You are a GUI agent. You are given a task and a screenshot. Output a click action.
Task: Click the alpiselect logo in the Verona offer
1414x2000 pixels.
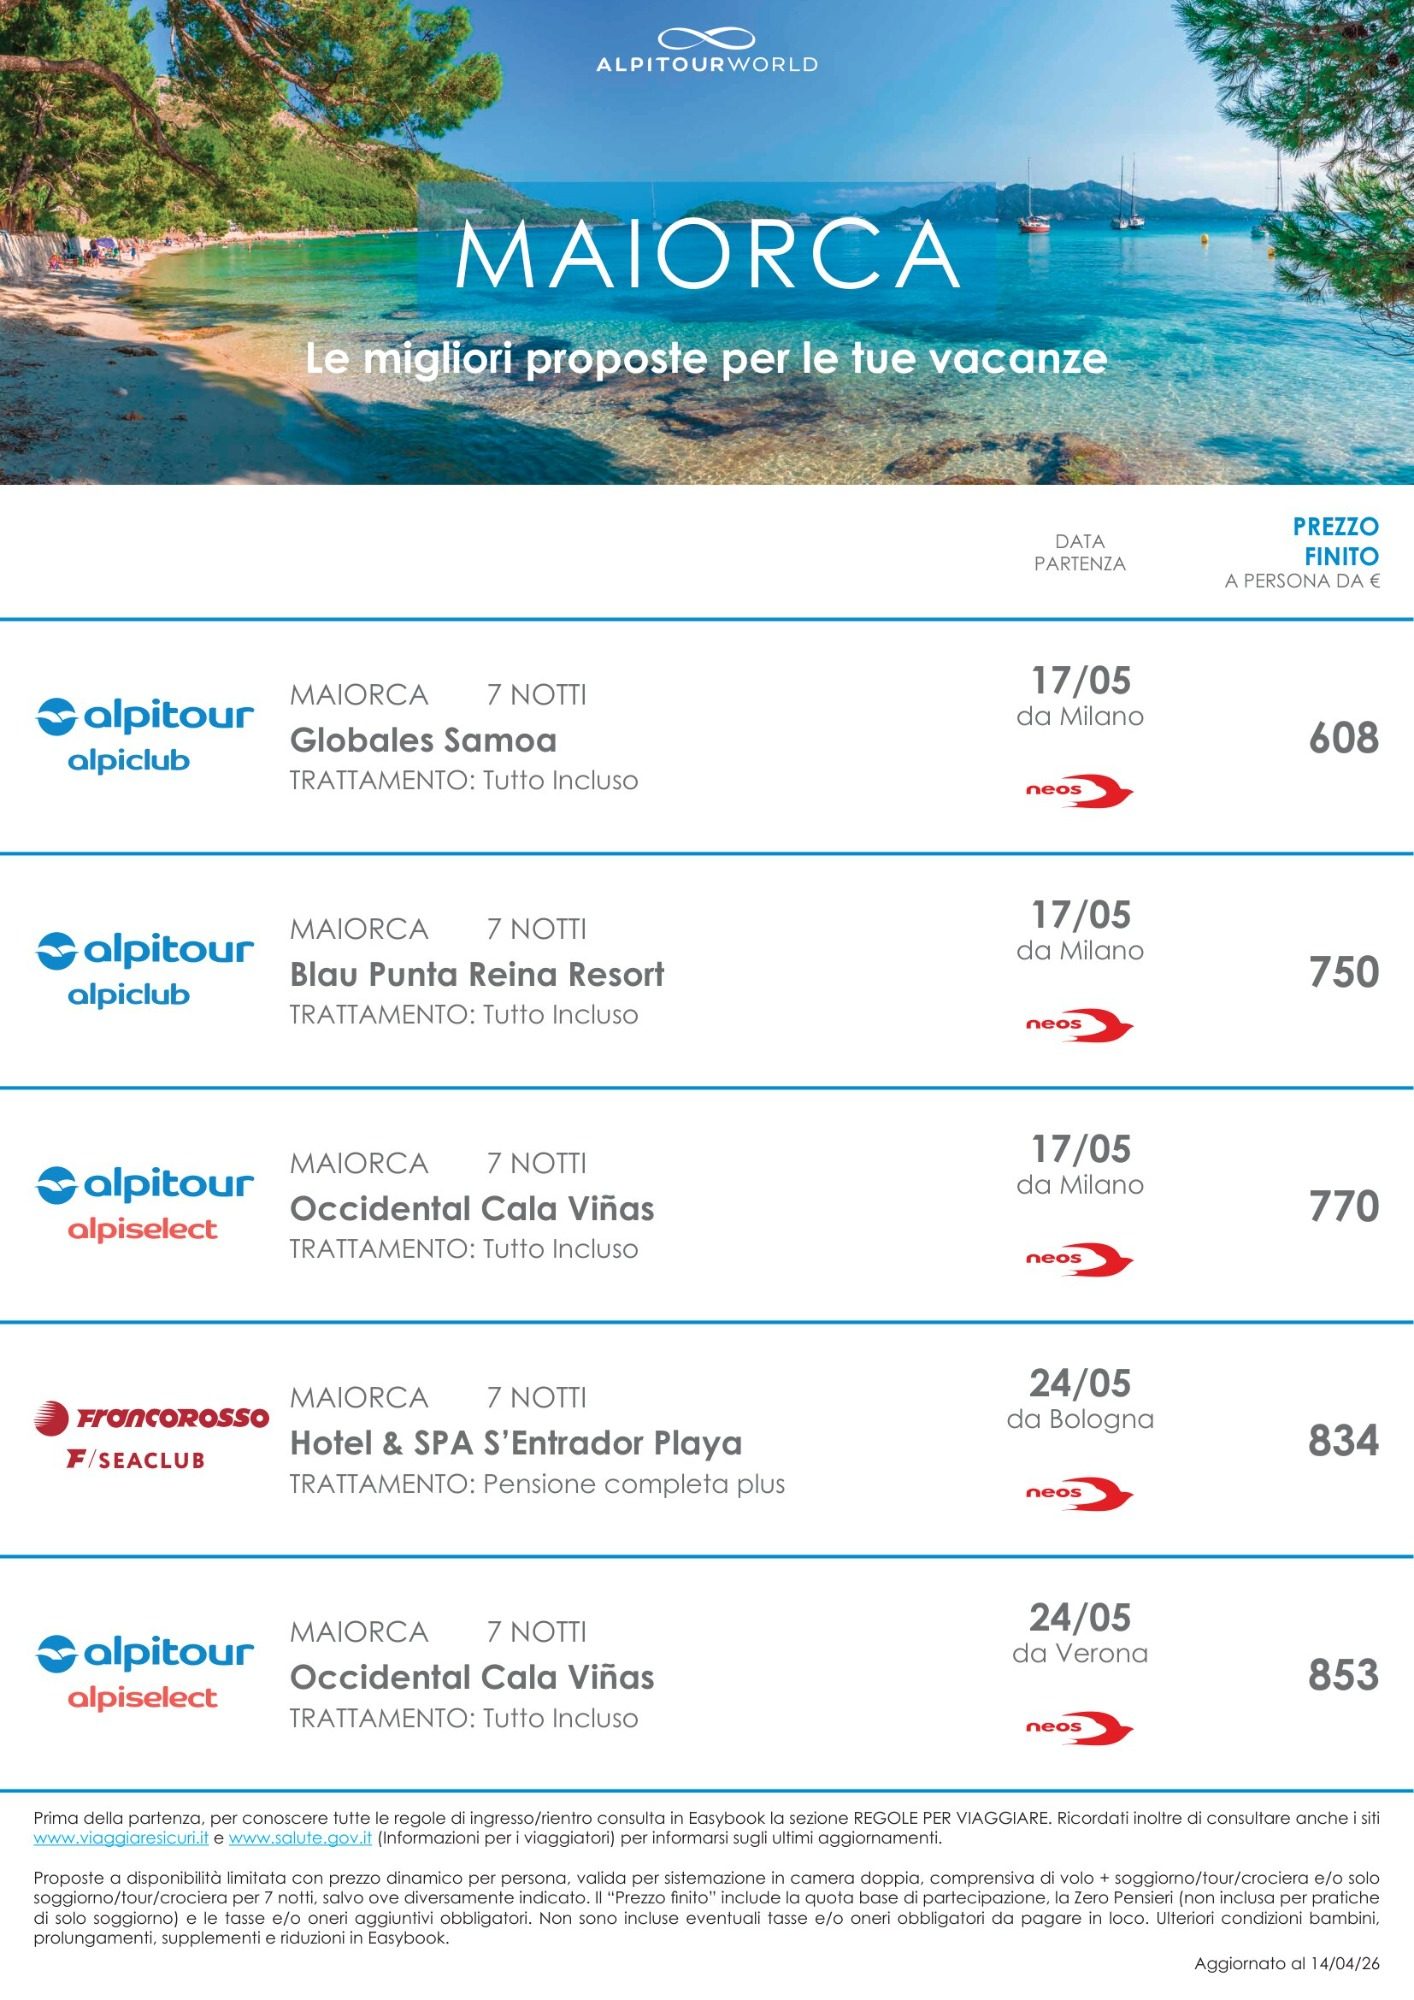(144, 1672)
